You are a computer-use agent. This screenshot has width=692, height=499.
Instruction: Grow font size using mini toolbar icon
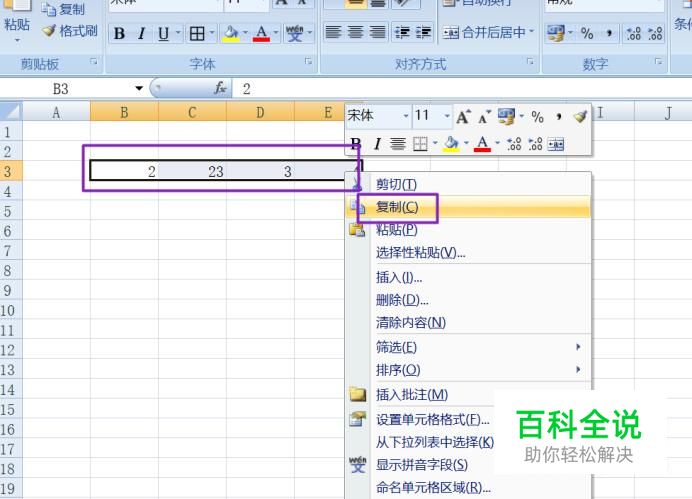(463, 117)
